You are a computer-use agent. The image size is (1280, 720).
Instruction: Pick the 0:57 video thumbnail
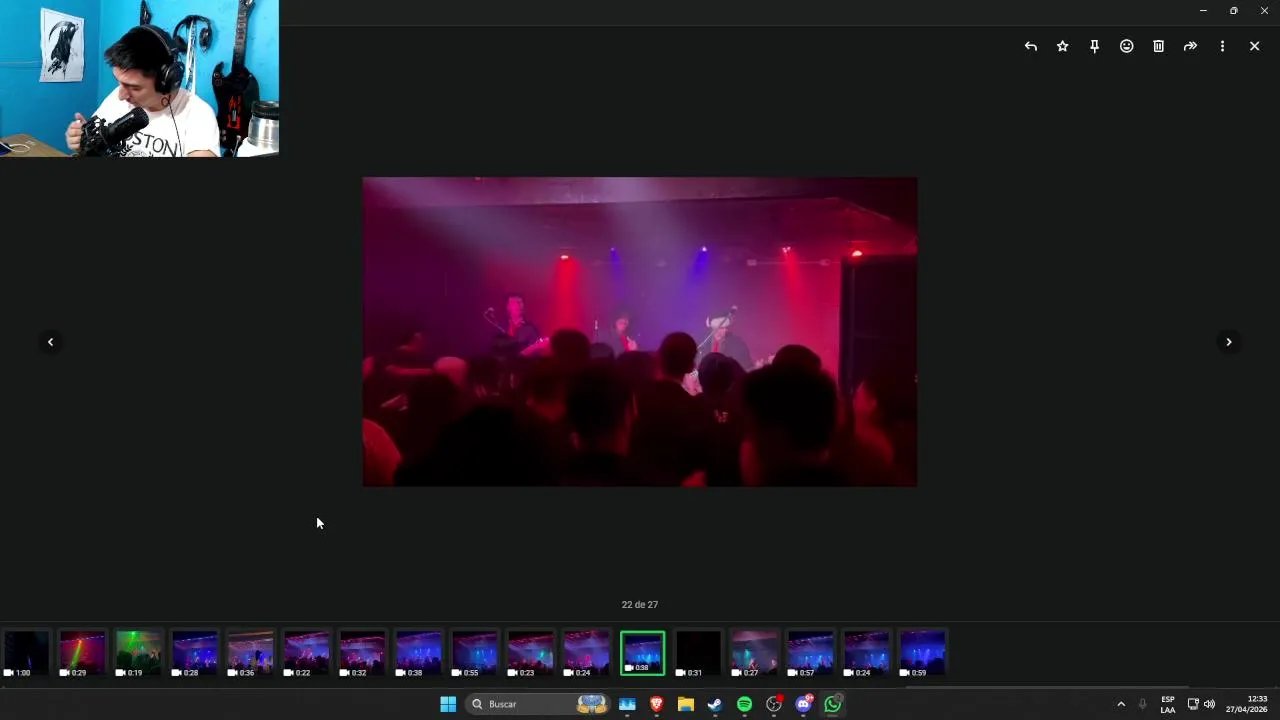(x=811, y=653)
